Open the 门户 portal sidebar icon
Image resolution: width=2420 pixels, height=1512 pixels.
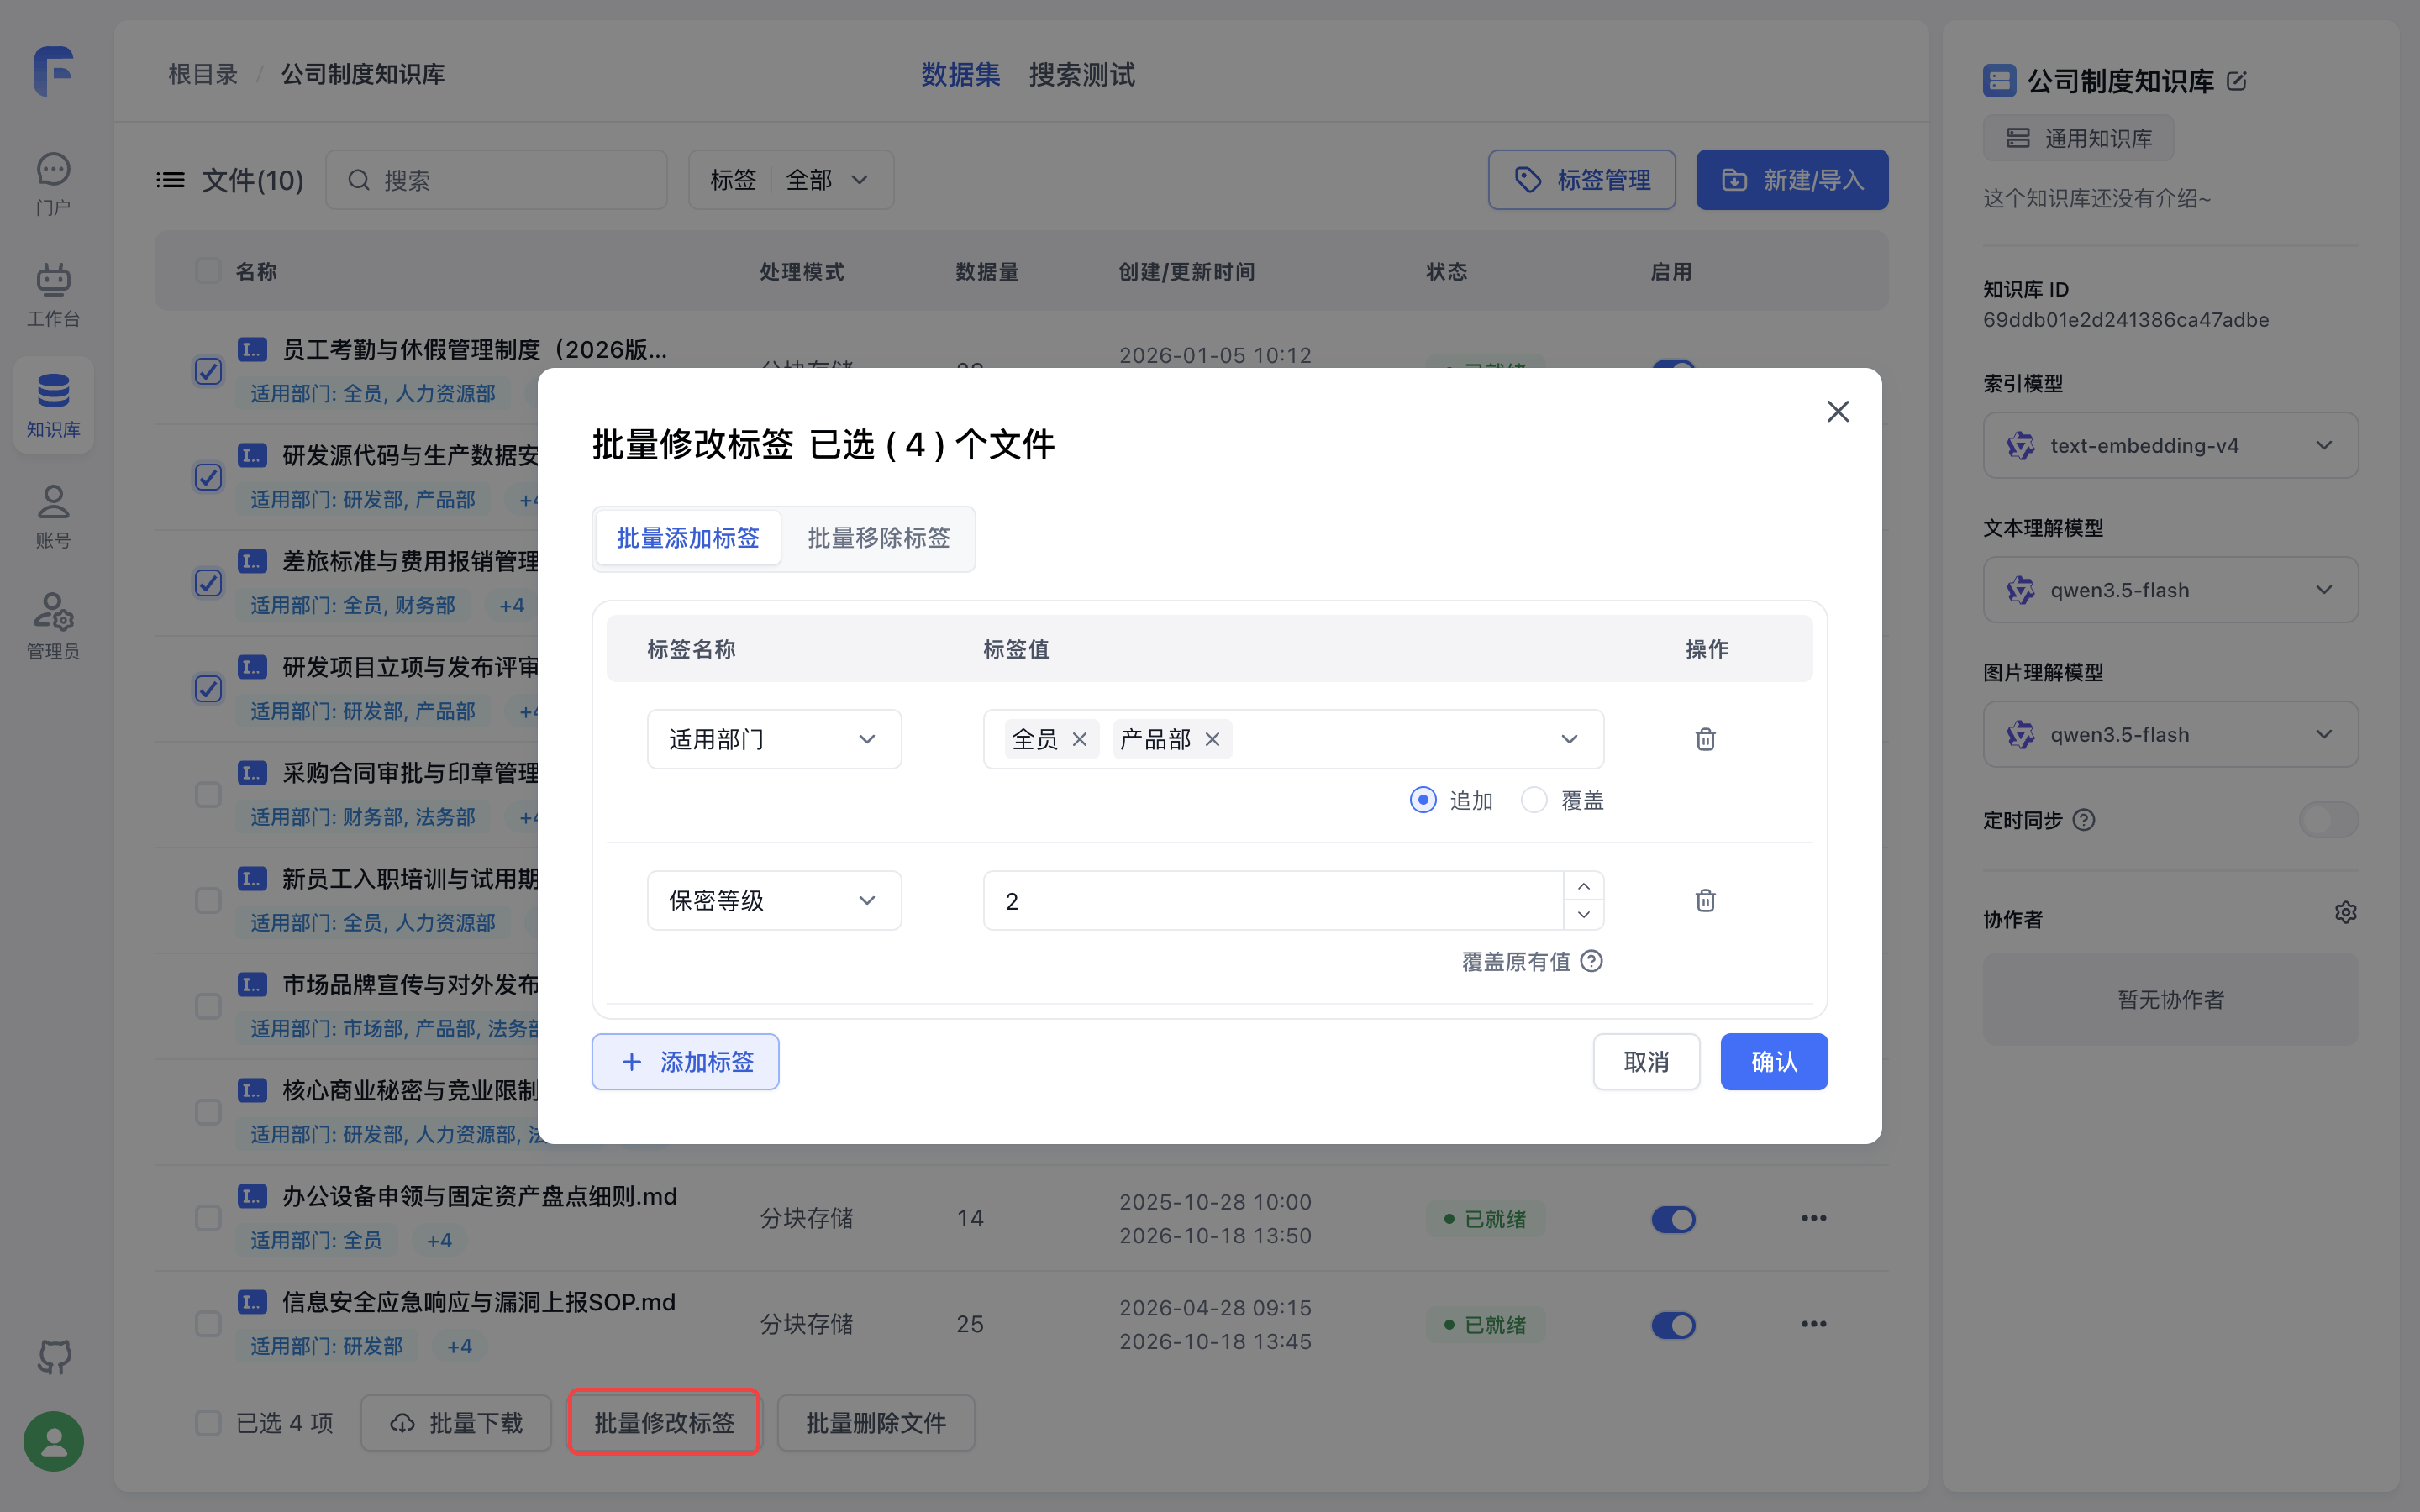click(53, 184)
